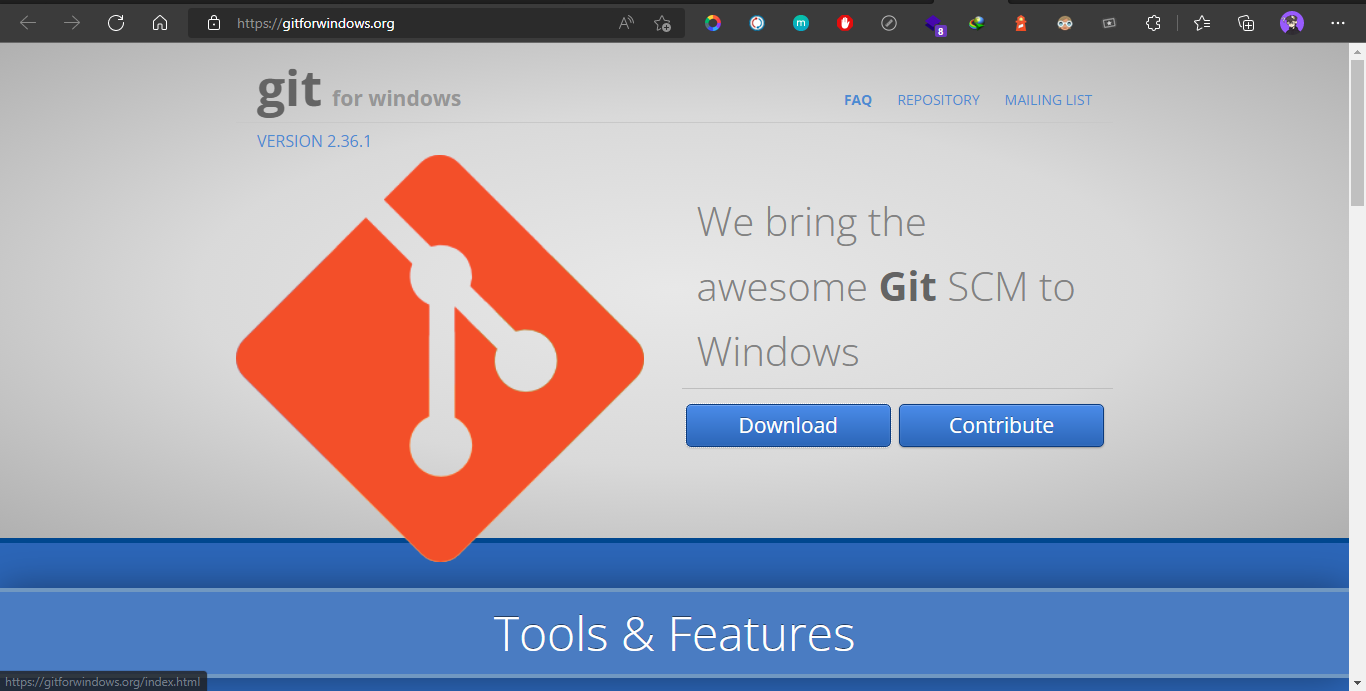Click the VERSION 2.36.1 link
This screenshot has width=1366, height=691.
(x=314, y=141)
